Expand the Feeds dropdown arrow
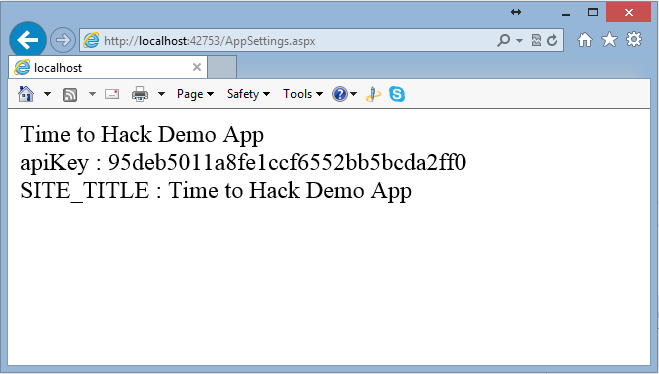Viewport: 659px width, 374px height. 92,94
